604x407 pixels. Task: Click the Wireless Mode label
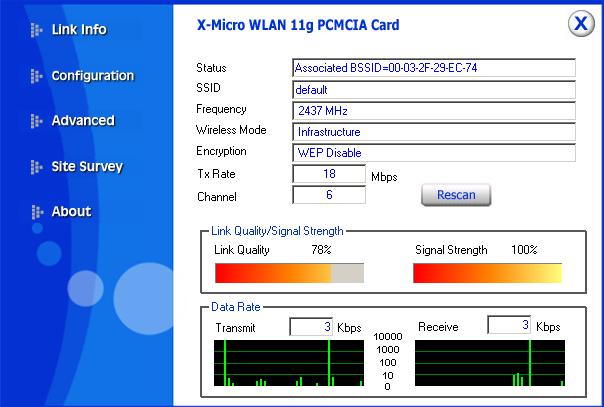click(x=231, y=130)
